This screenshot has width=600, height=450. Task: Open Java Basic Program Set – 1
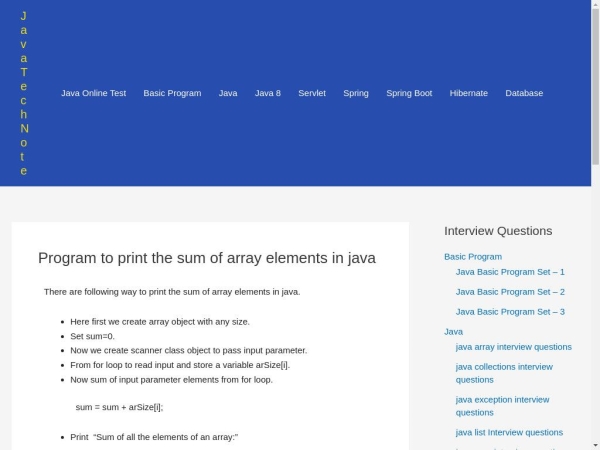(x=510, y=272)
